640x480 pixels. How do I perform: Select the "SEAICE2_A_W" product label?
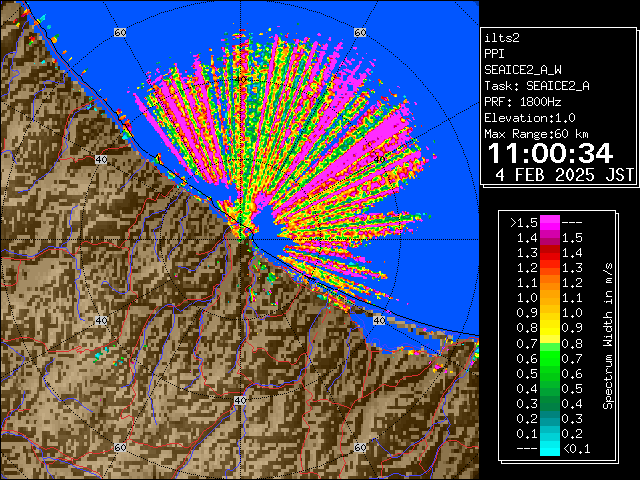(523, 70)
